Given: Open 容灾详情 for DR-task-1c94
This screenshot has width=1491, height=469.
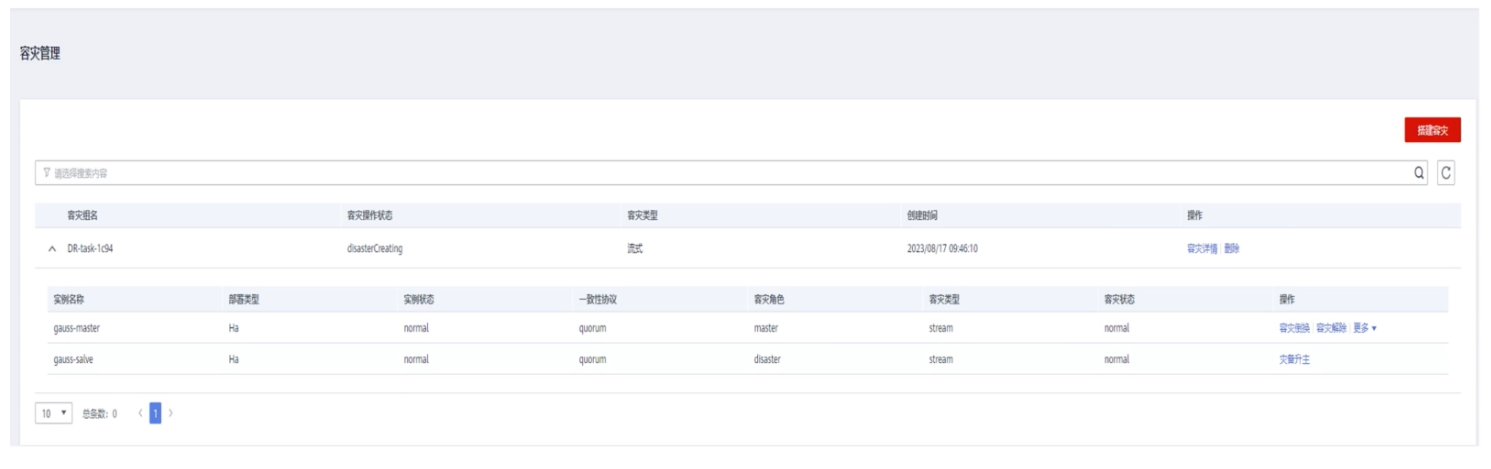Looking at the screenshot, I should pos(1201,249).
